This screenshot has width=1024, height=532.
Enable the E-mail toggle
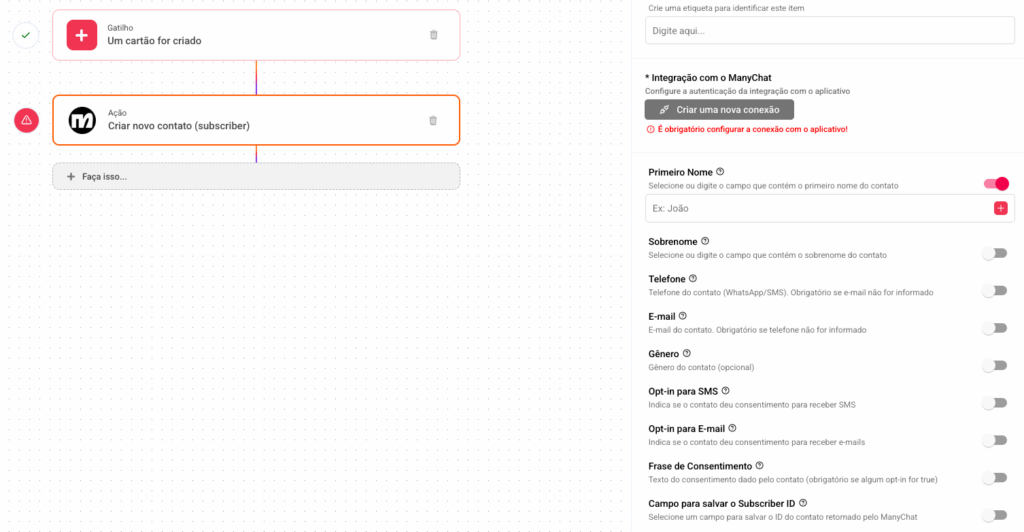[x=994, y=328]
